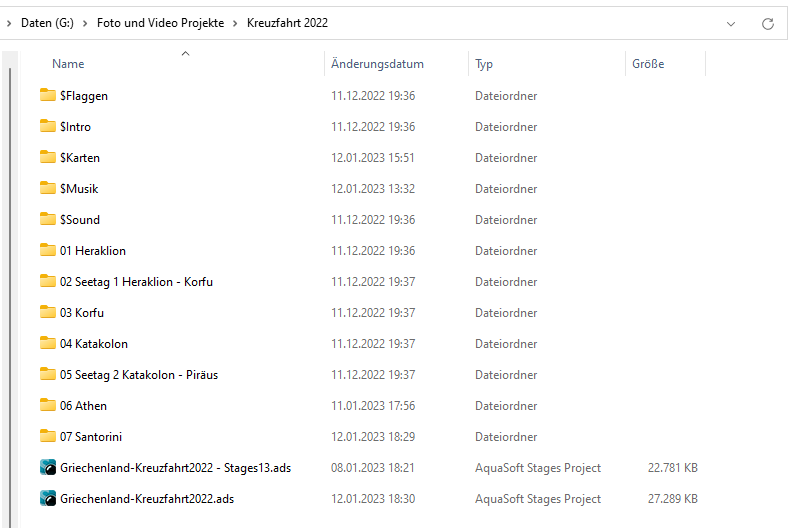795x528 pixels.
Task: Expand the chevron after Daten (G:)
Action: pos(87,23)
